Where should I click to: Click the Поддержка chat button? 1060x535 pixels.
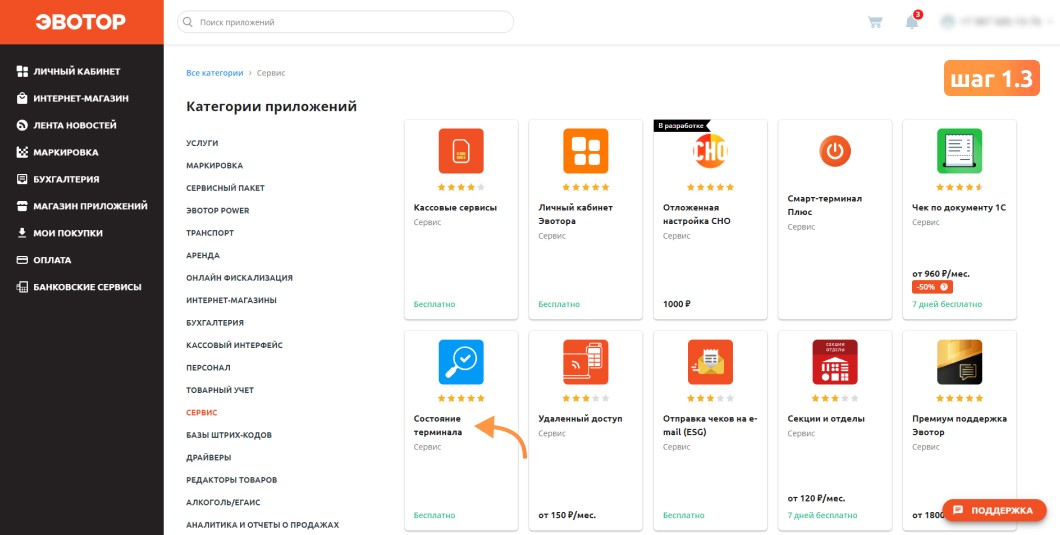994,511
